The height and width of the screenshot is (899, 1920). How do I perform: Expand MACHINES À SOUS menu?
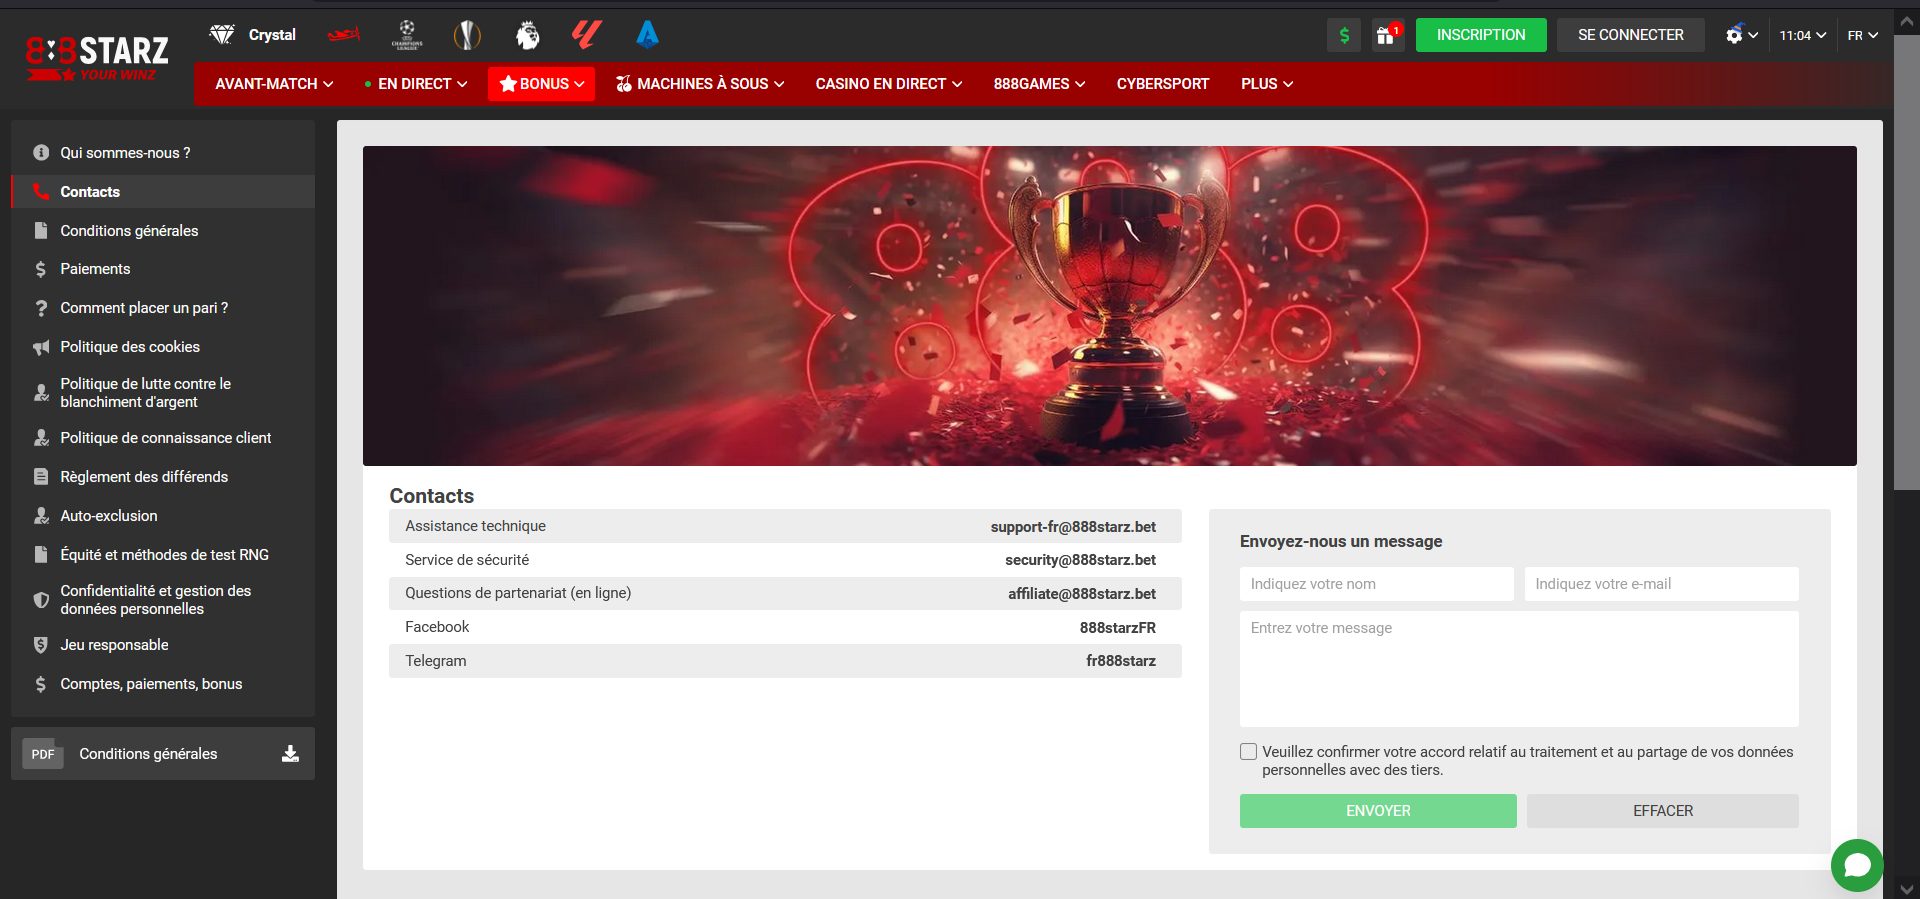[x=700, y=84]
